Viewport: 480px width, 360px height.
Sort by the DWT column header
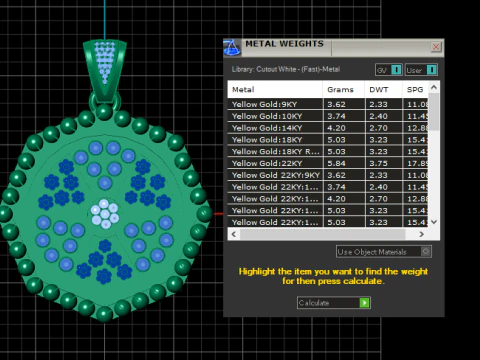coord(383,89)
